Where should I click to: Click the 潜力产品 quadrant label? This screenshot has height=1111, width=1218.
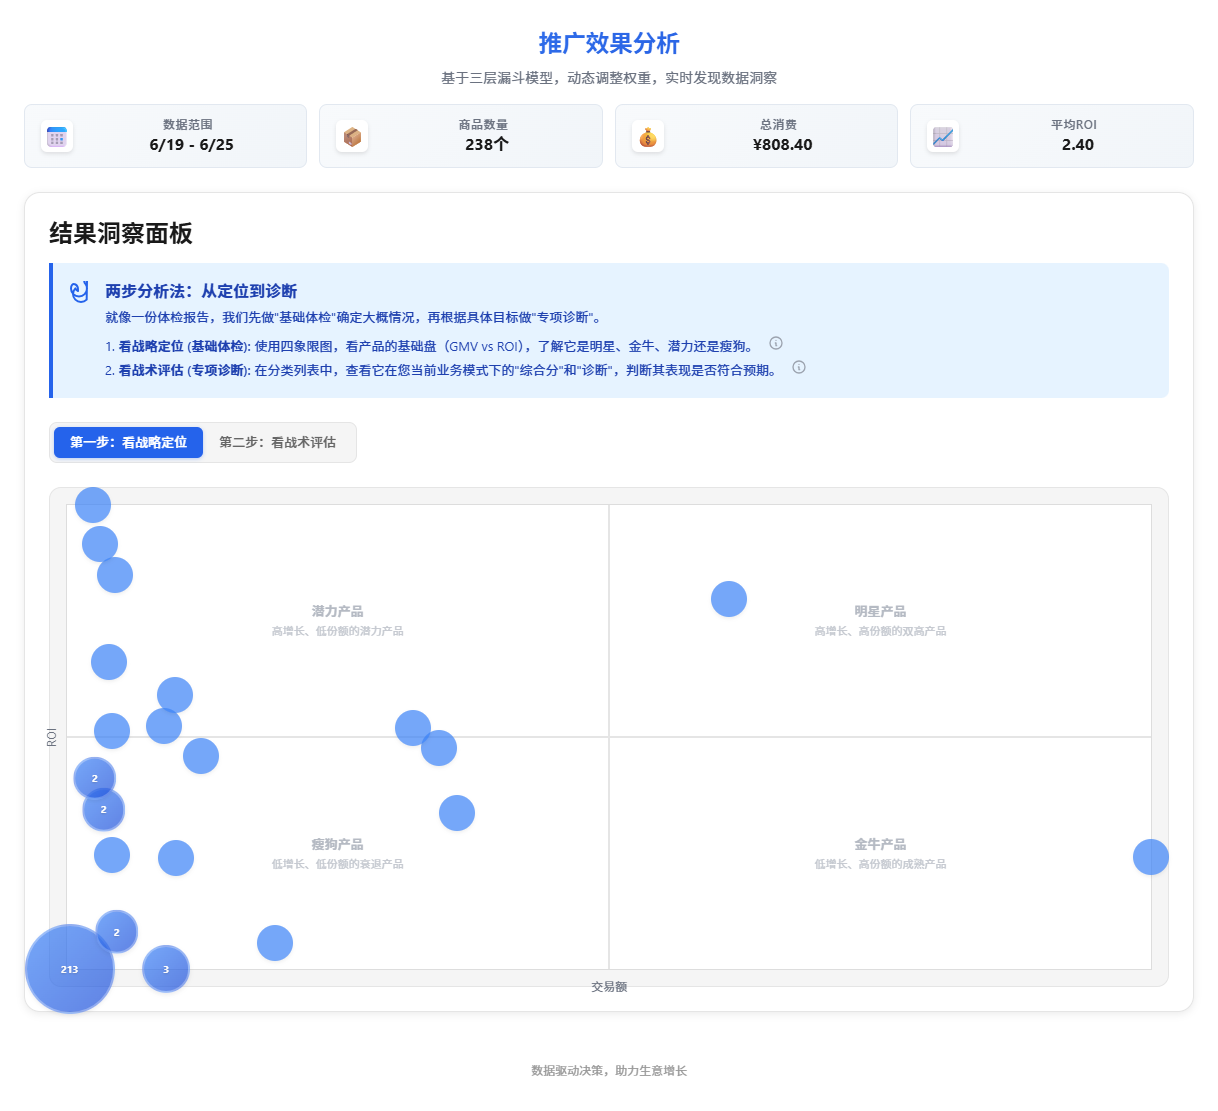pos(337,611)
